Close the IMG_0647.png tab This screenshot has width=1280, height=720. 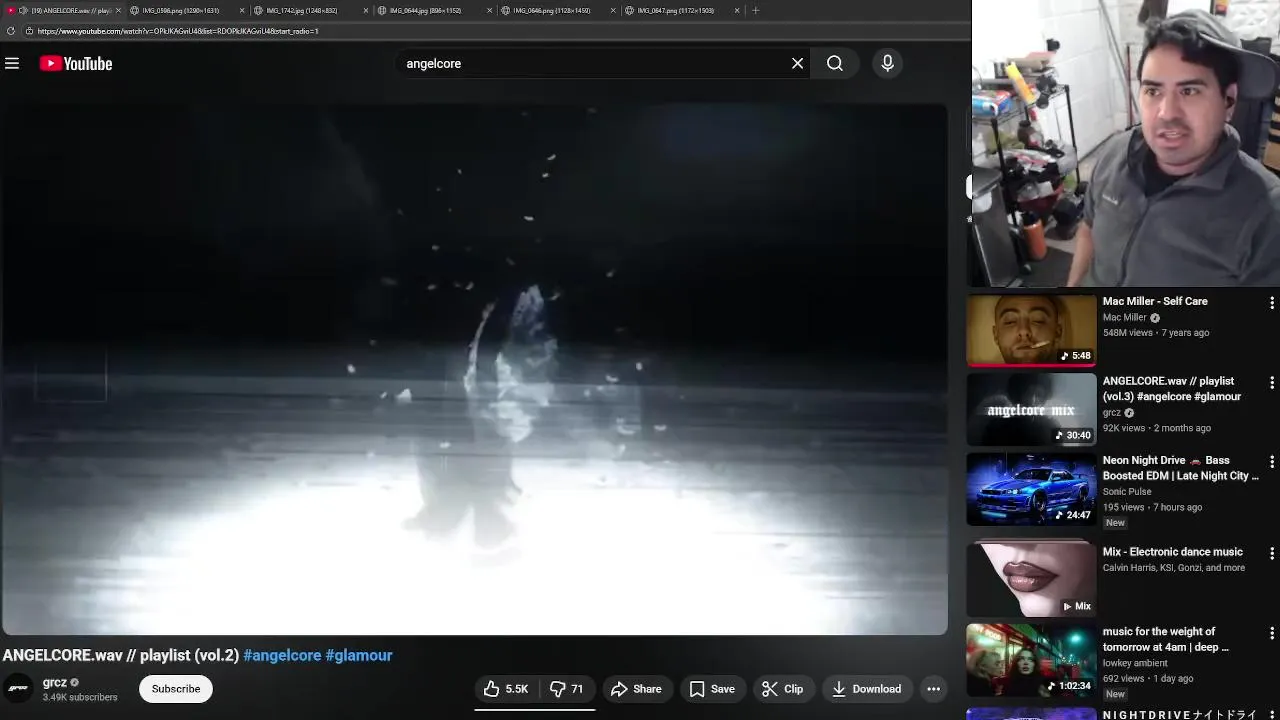point(737,10)
